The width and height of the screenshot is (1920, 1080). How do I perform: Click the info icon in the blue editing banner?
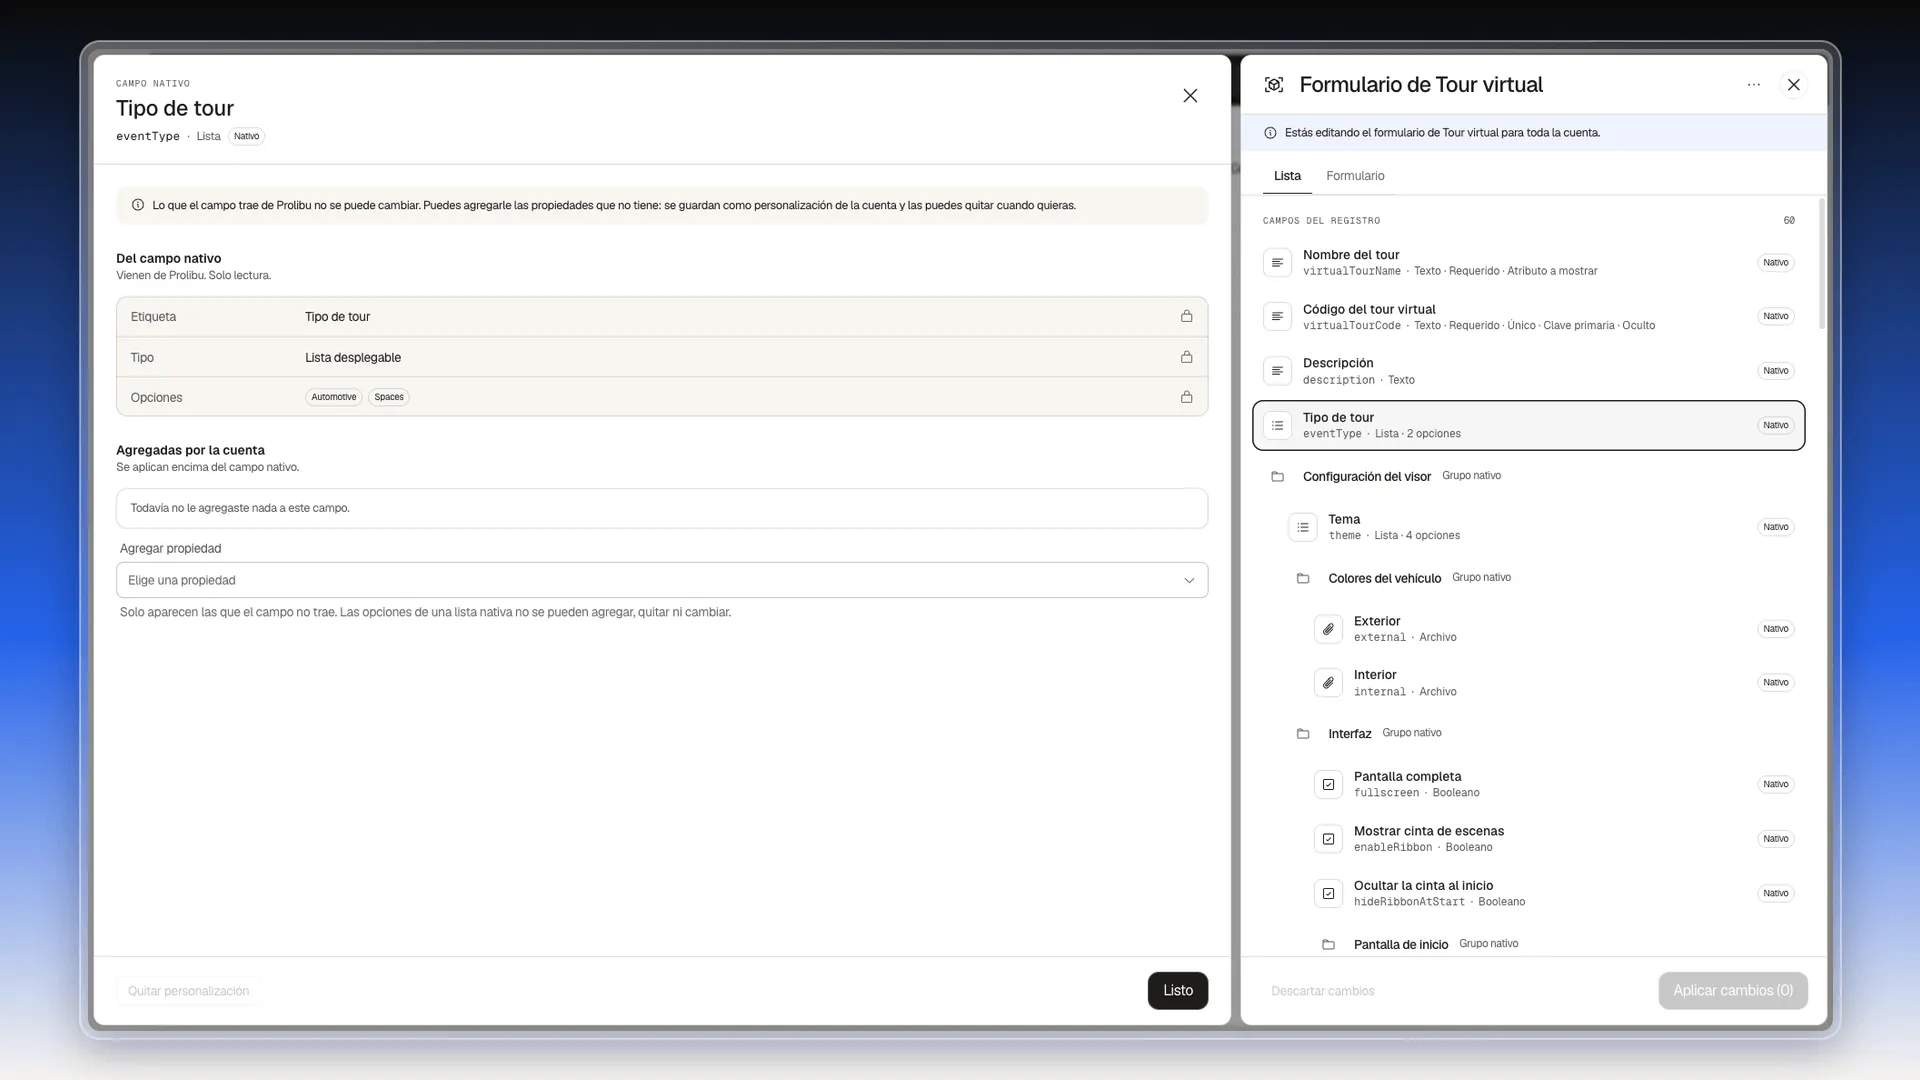(x=1270, y=133)
